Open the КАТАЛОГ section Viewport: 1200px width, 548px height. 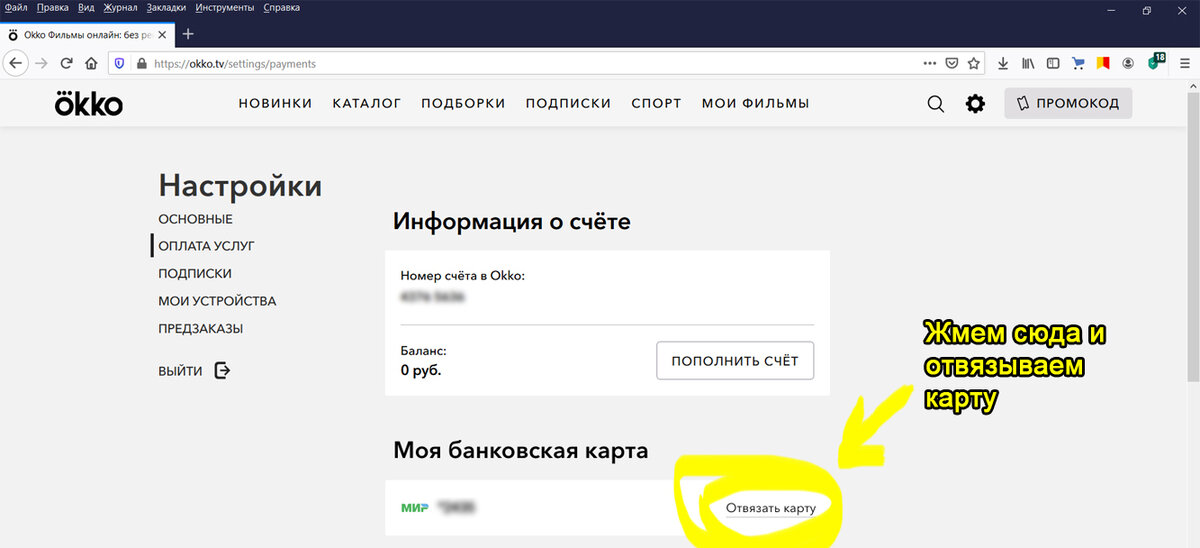point(367,103)
